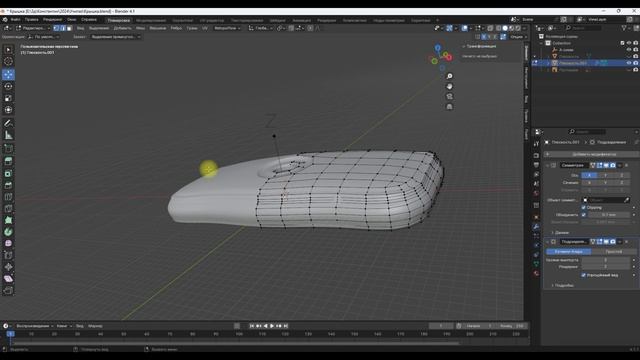Enable rendered viewport shading sphere
Image resolution: width=640 pixels, height=360 pixels.
pos(518,28)
